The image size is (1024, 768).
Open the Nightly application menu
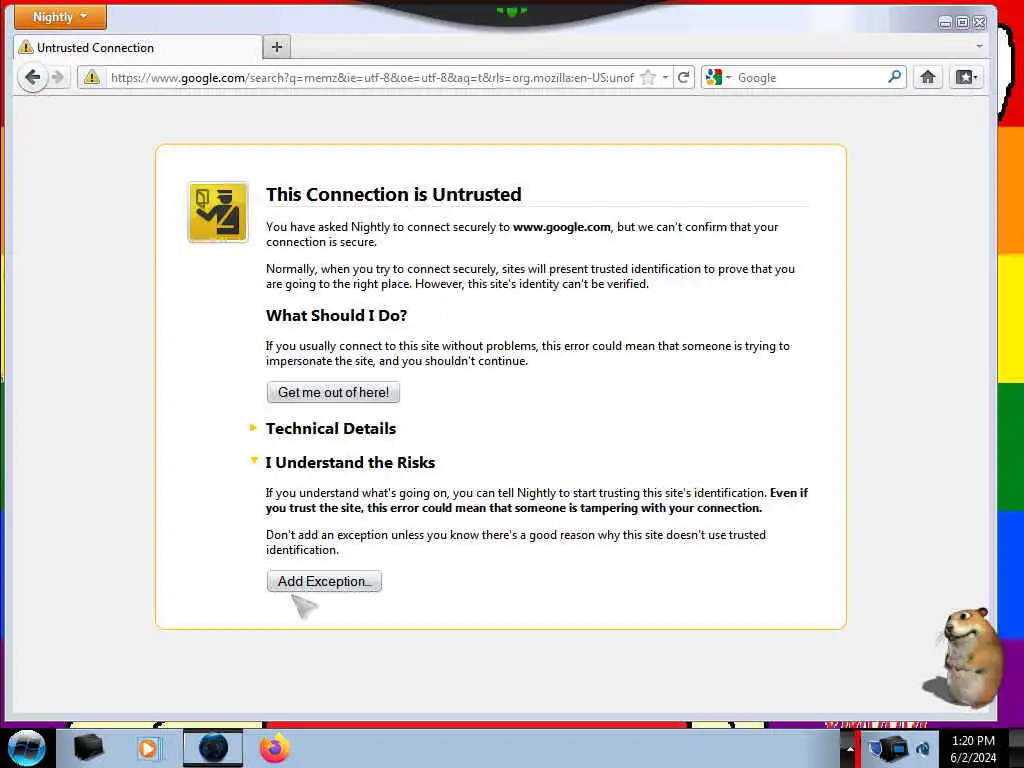tap(60, 17)
